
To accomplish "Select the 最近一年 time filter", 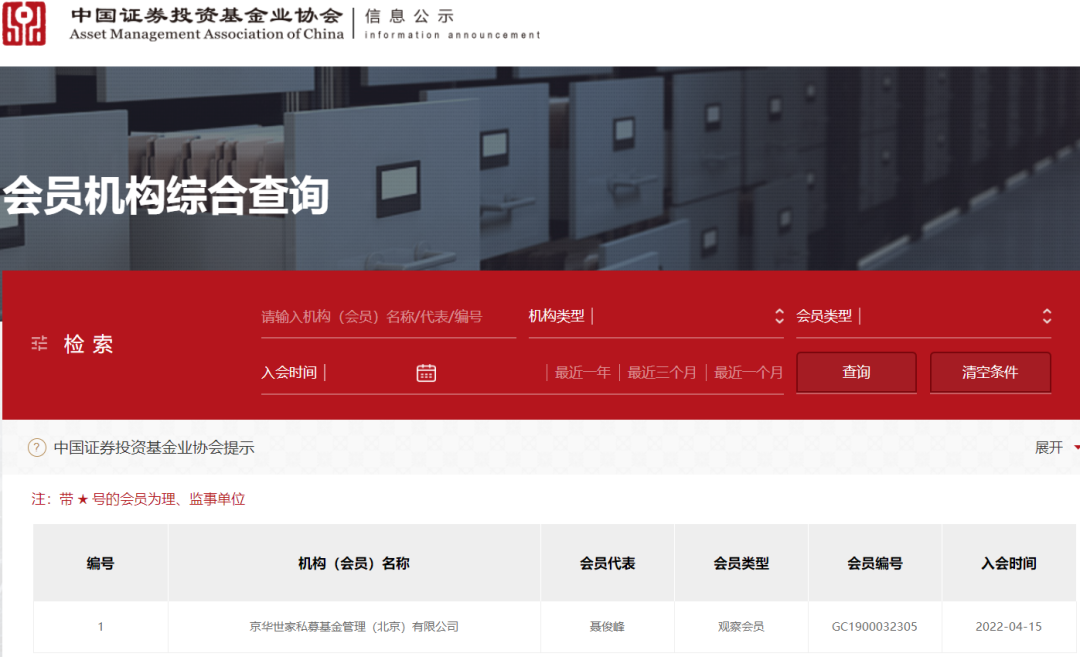I will [583, 373].
